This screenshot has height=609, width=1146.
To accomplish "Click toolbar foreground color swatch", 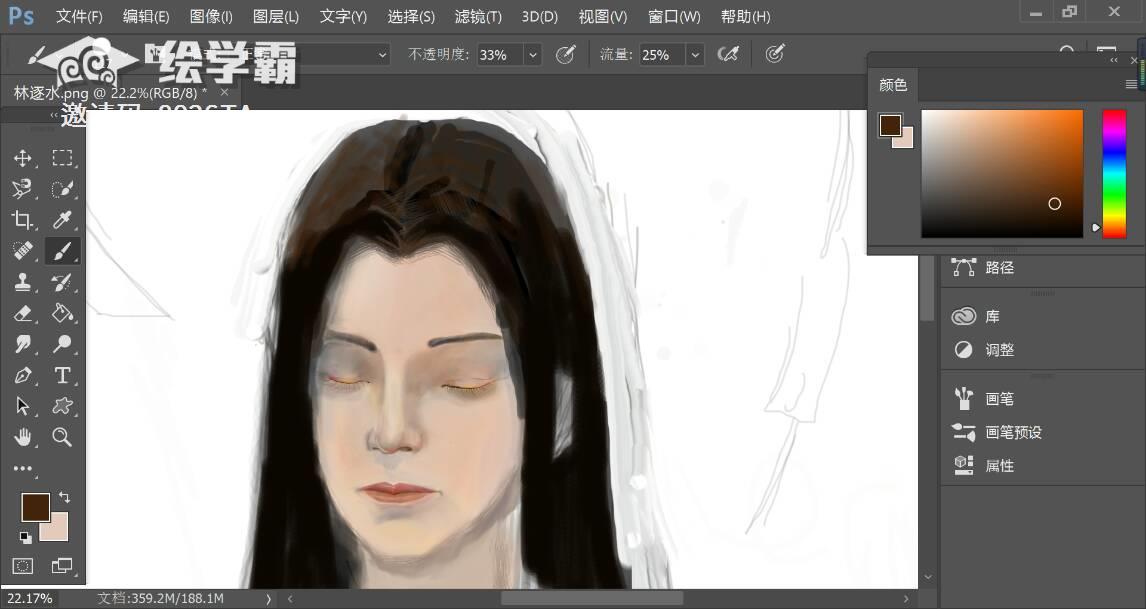I will click(34, 506).
